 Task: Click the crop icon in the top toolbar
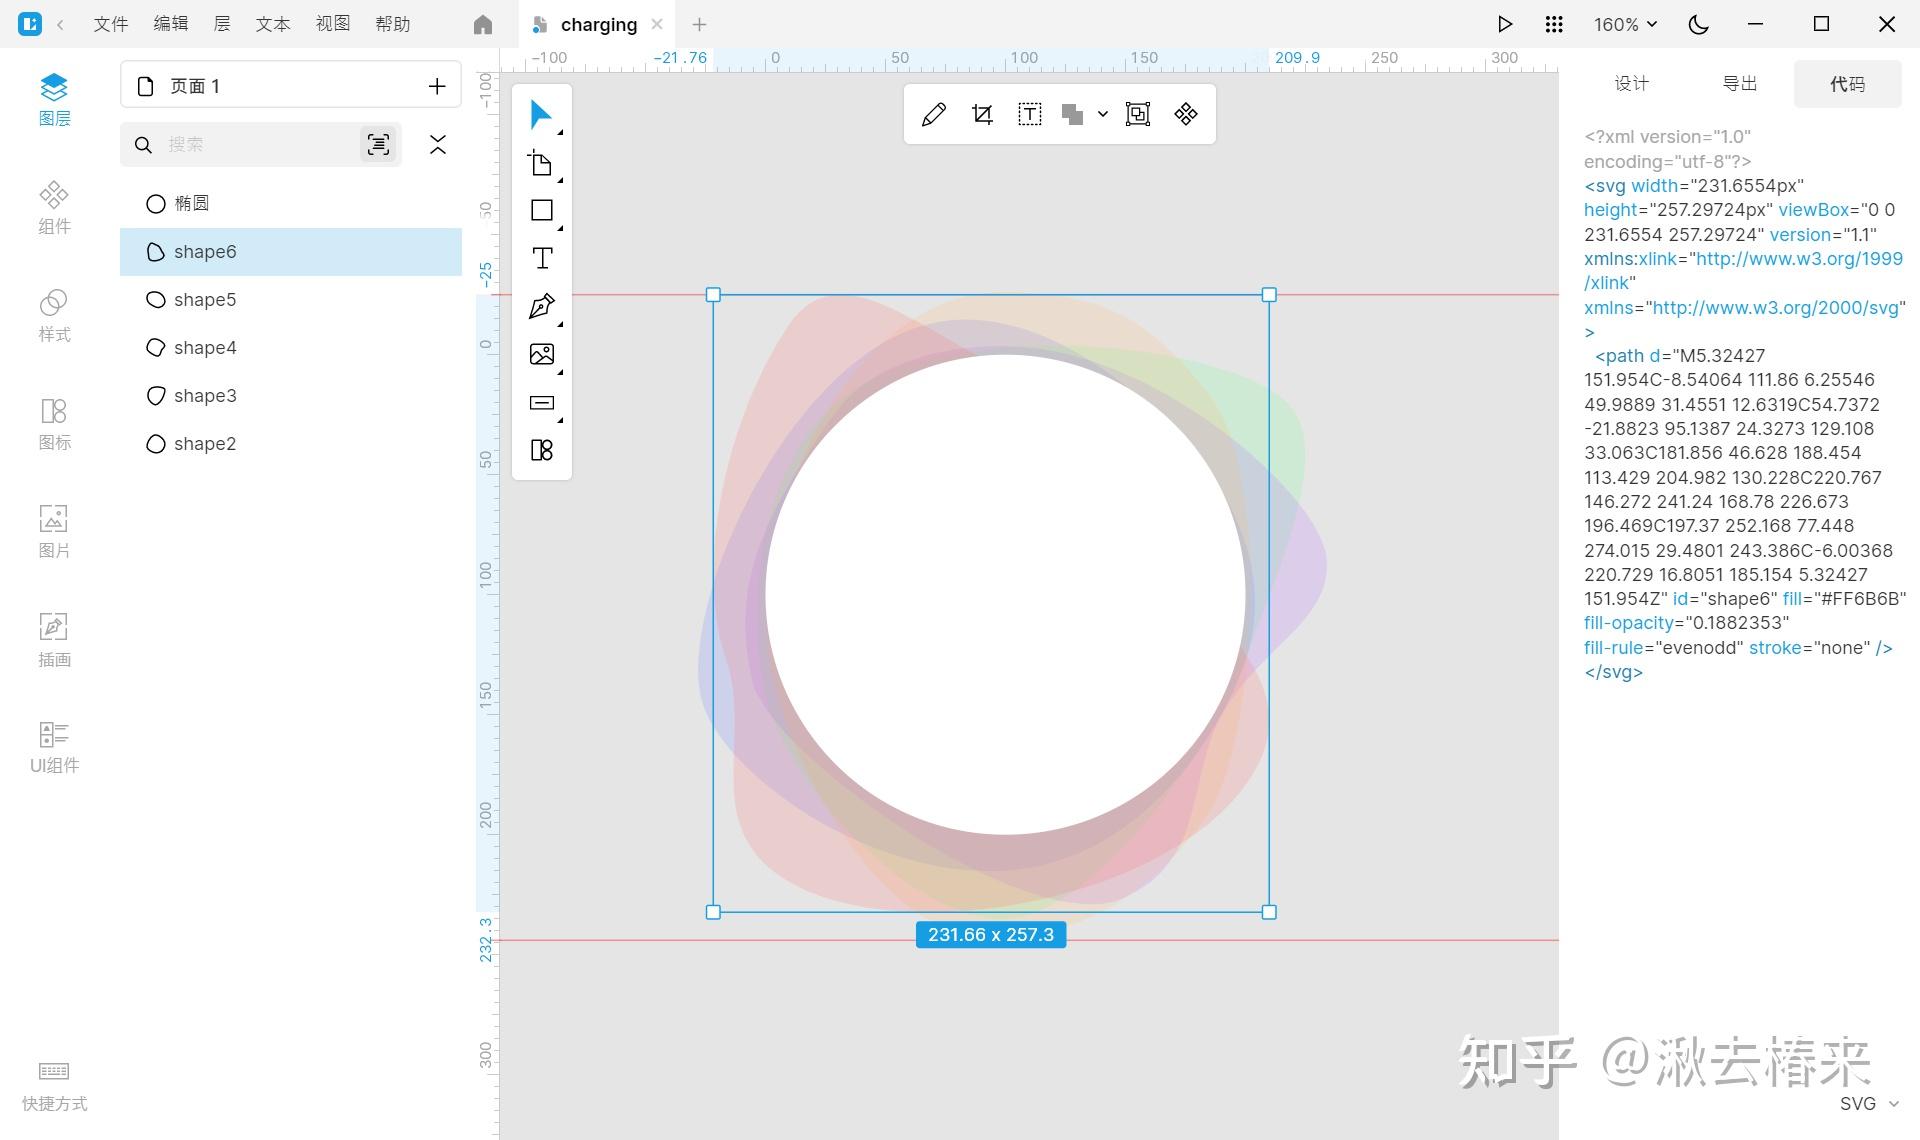(x=982, y=114)
